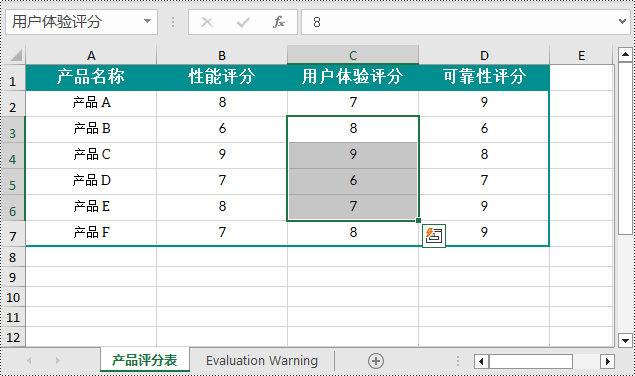The width and height of the screenshot is (635, 376).
Task: Click the 性能评分 header cell
Action: click(222, 77)
